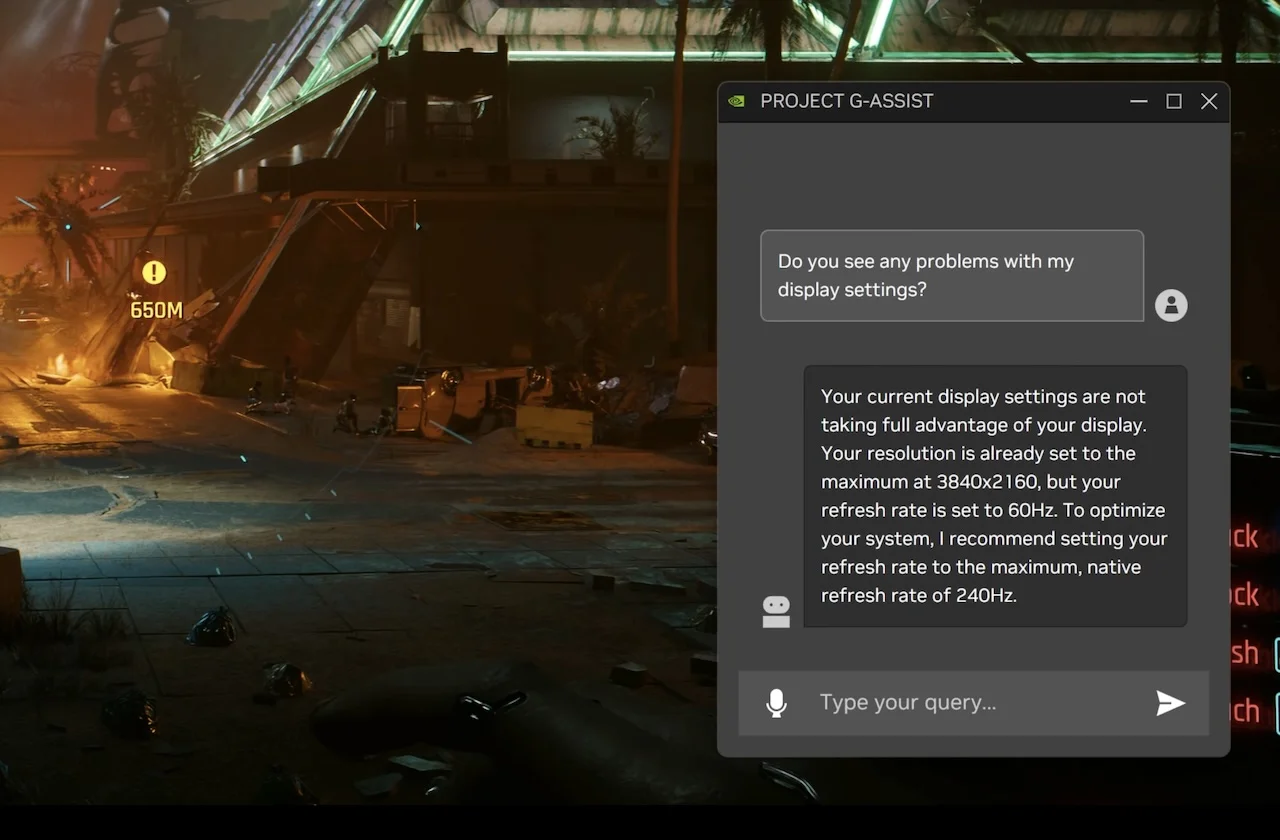Click the red control hint ending 'sh'
This screenshot has width=1280, height=840.
(1244, 653)
